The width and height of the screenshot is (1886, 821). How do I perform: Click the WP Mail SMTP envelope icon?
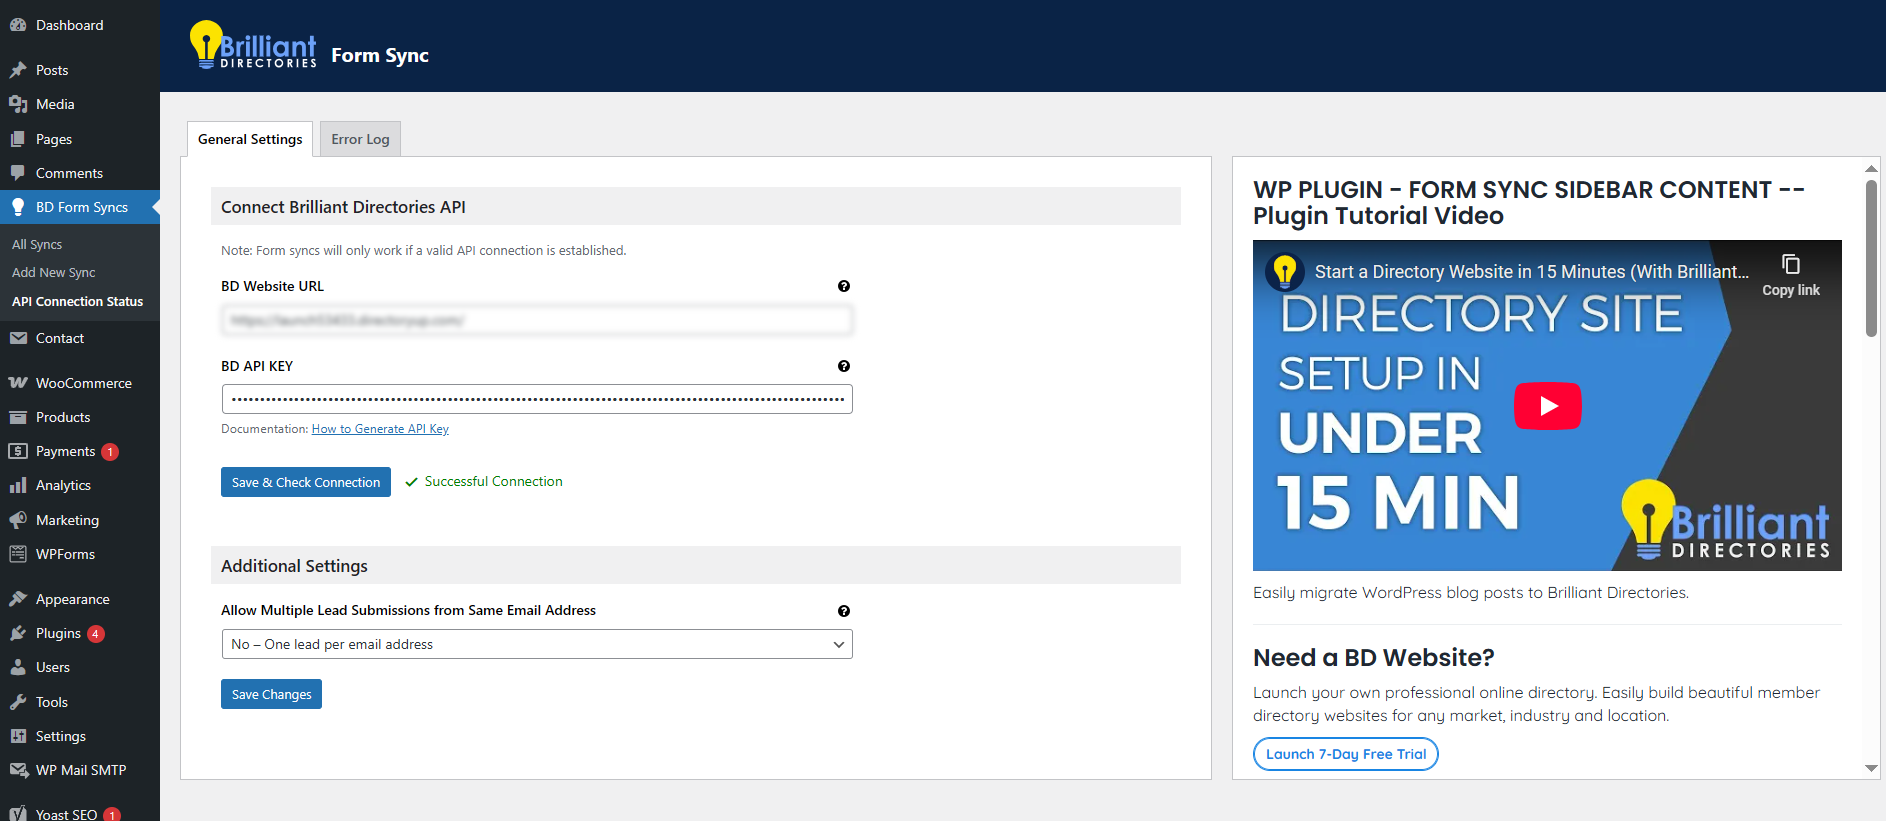click(18, 770)
